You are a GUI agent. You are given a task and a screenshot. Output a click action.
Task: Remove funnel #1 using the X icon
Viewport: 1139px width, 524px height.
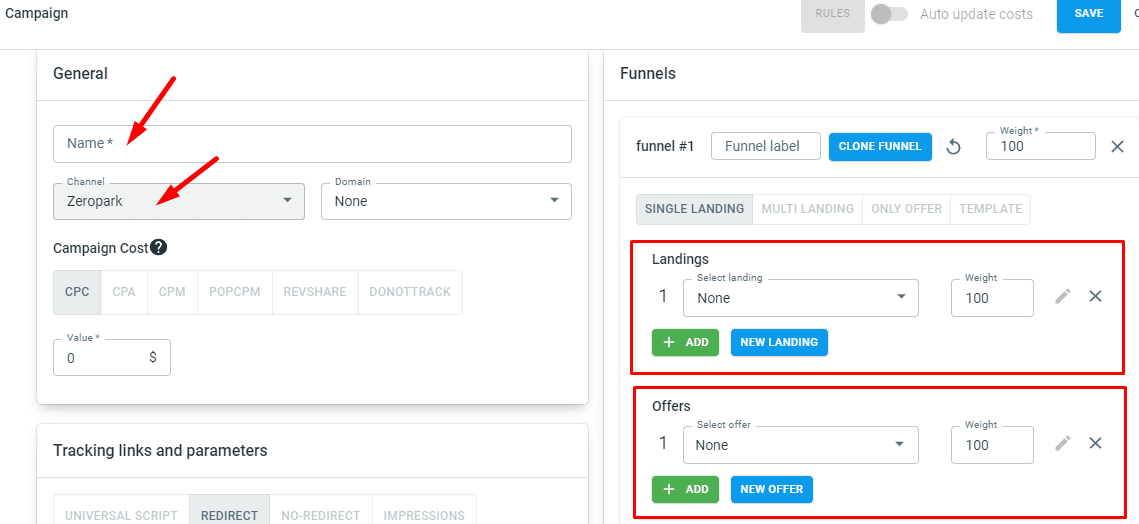1118,147
